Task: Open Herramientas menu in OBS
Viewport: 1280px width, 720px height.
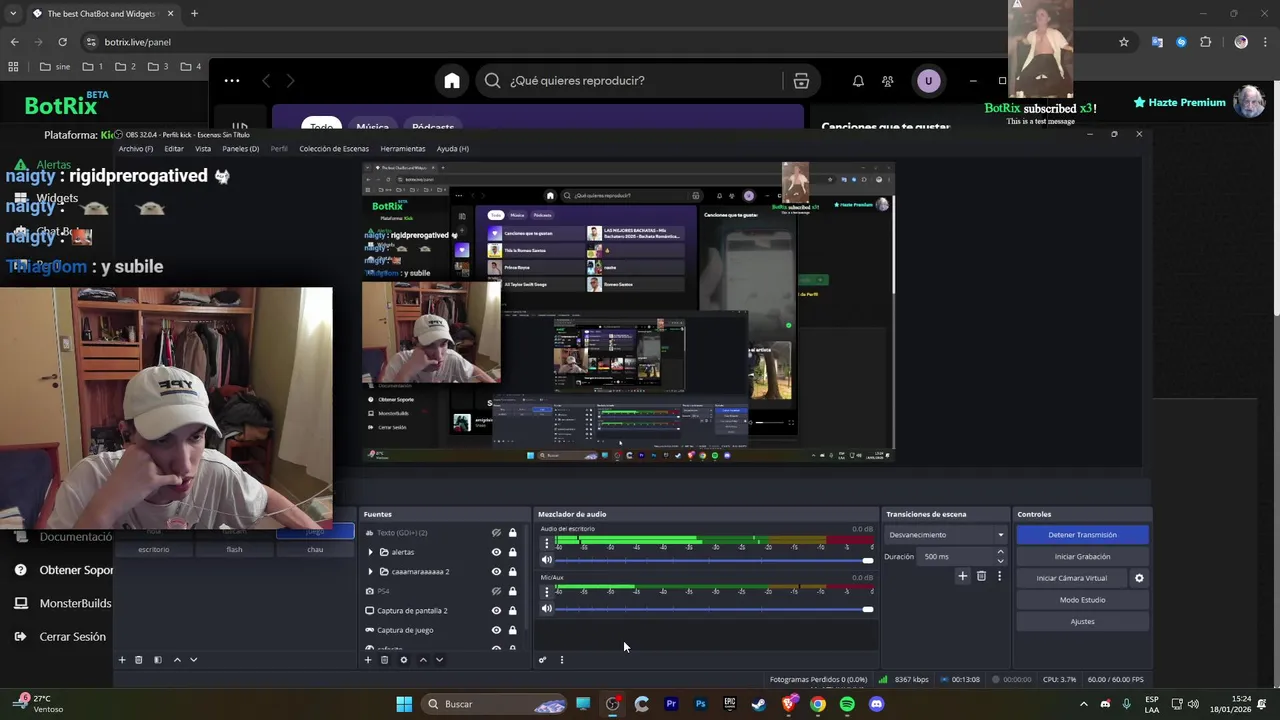Action: click(x=403, y=149)
